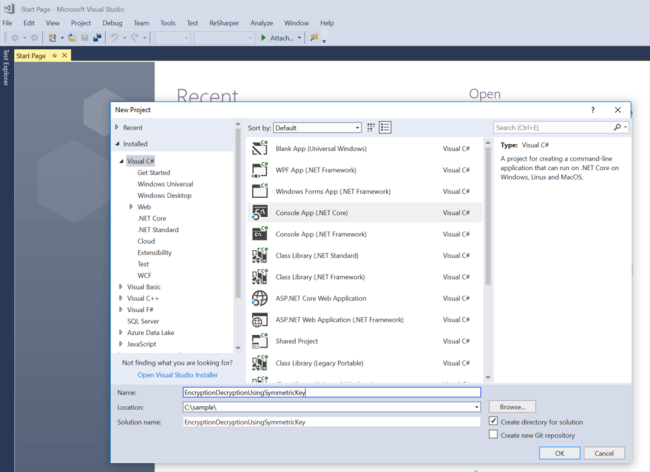
Task: Collapse the Visual C# tree node
Action: point(121,161)
